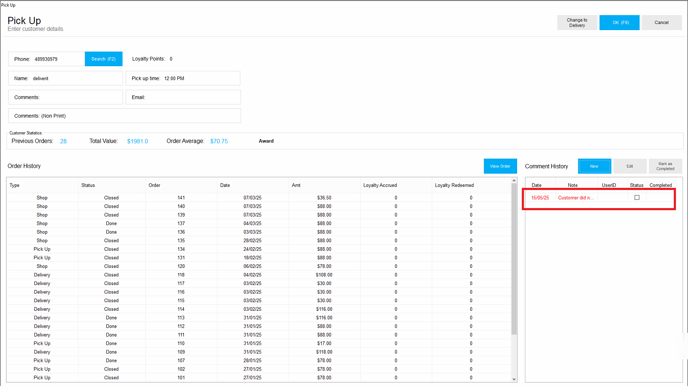Select the 15/05/25 comment date
688x386 pixels.
540,198
